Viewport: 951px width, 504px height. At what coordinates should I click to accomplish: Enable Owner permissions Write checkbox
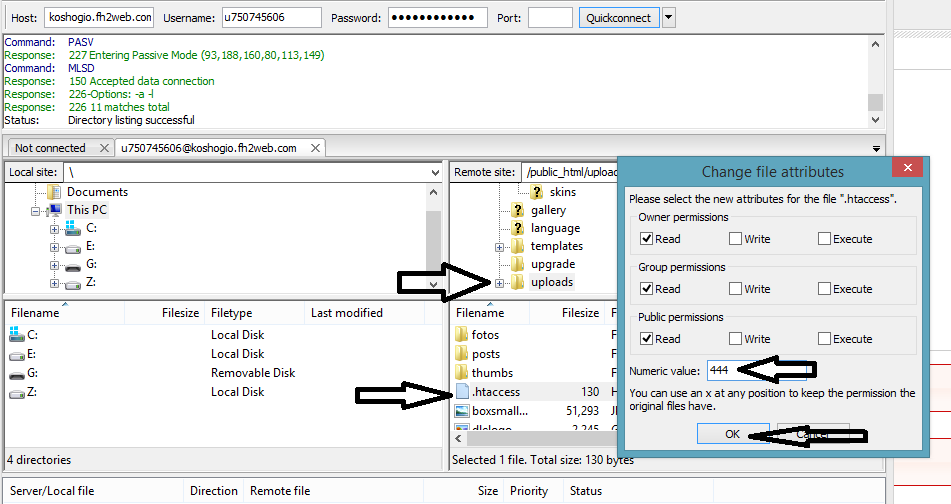coord(735,239)
